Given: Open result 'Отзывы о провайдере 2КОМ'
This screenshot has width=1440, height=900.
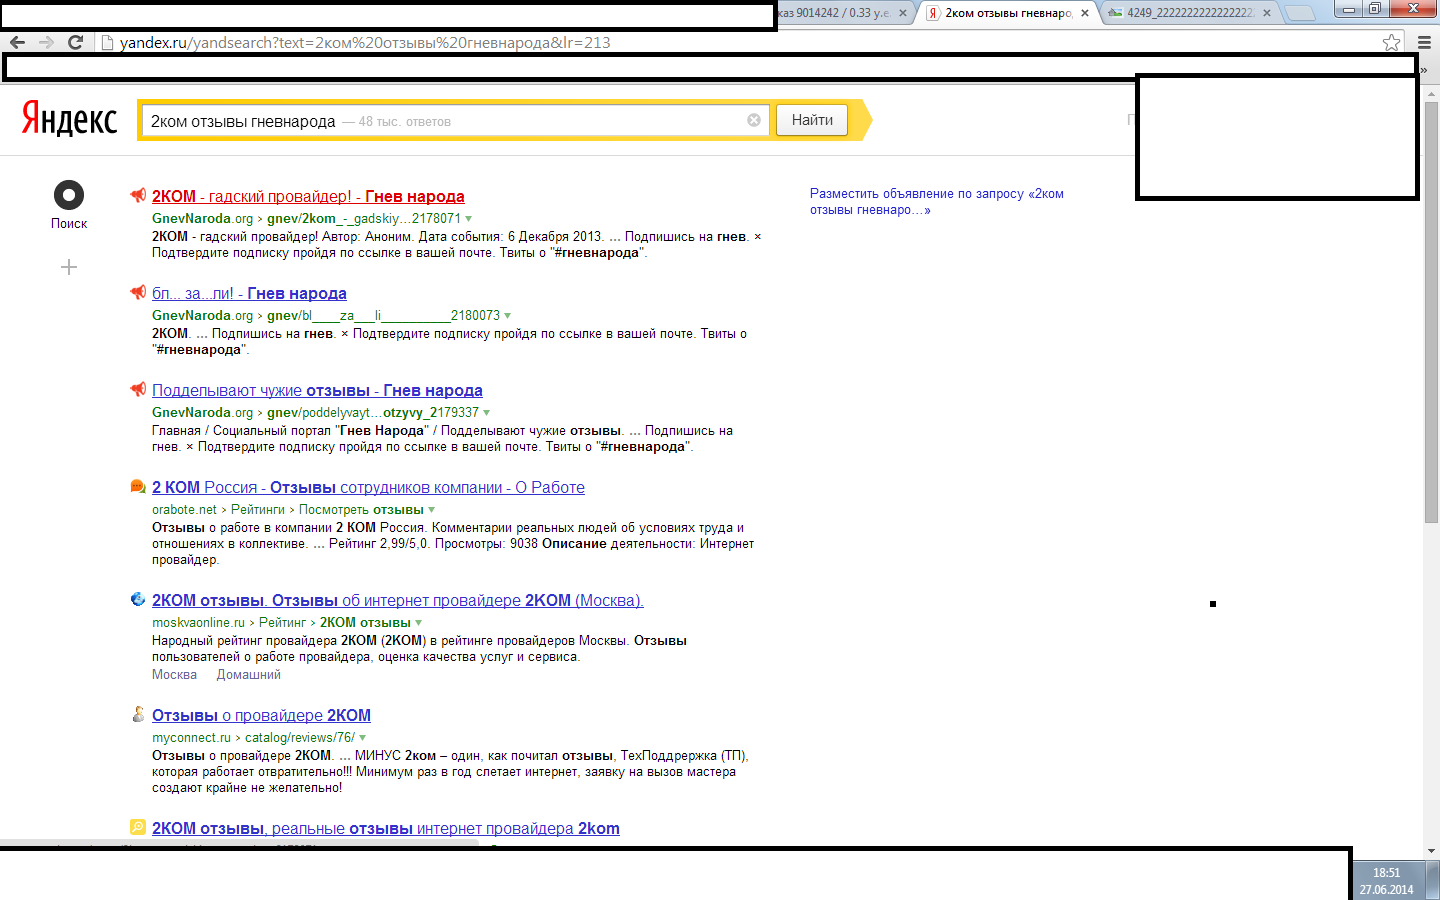Looking at the screenshot, I should point(261,715).
